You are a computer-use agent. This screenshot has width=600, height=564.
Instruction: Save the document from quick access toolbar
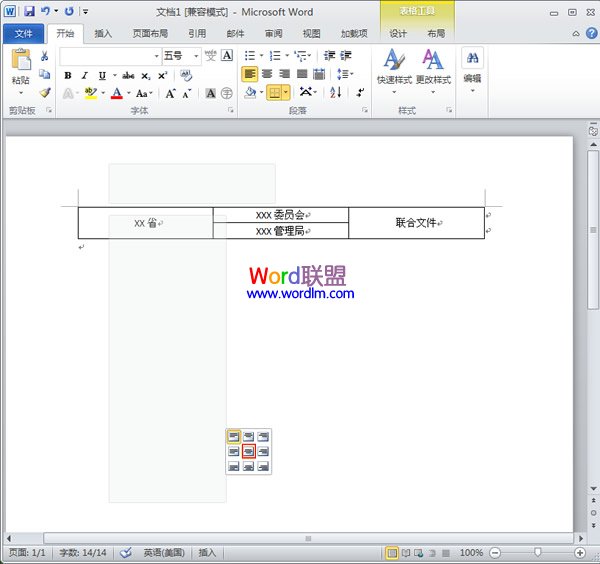coord(29,11)
